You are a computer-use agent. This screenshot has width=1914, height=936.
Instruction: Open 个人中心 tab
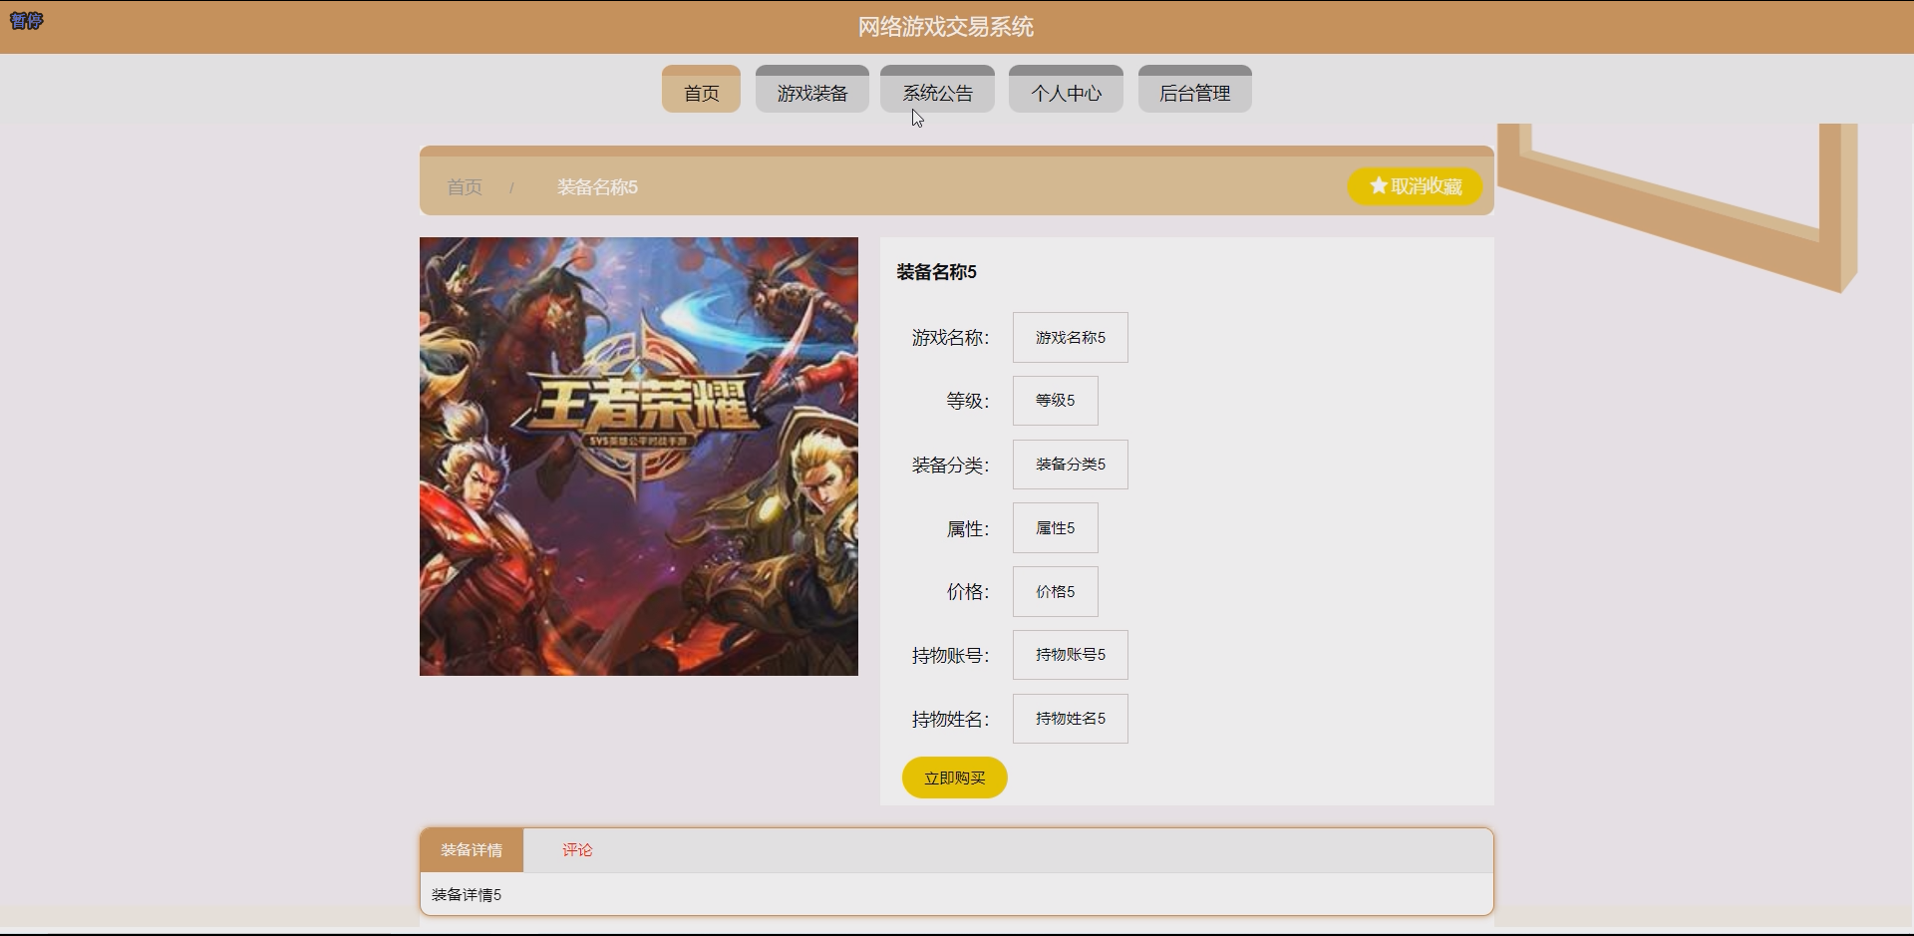(1066, 89)
